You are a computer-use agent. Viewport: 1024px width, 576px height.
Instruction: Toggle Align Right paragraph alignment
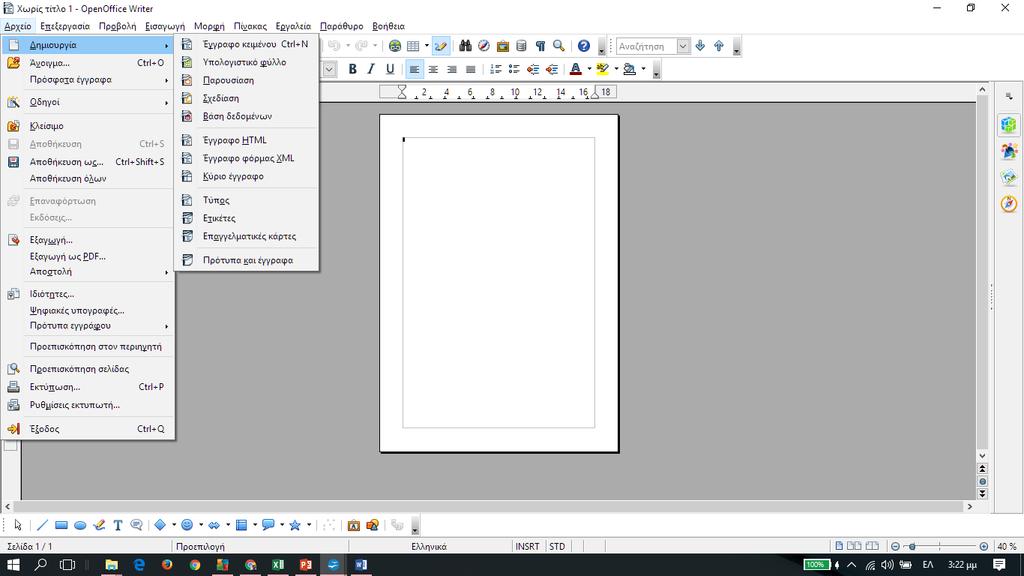coord(452,69)
